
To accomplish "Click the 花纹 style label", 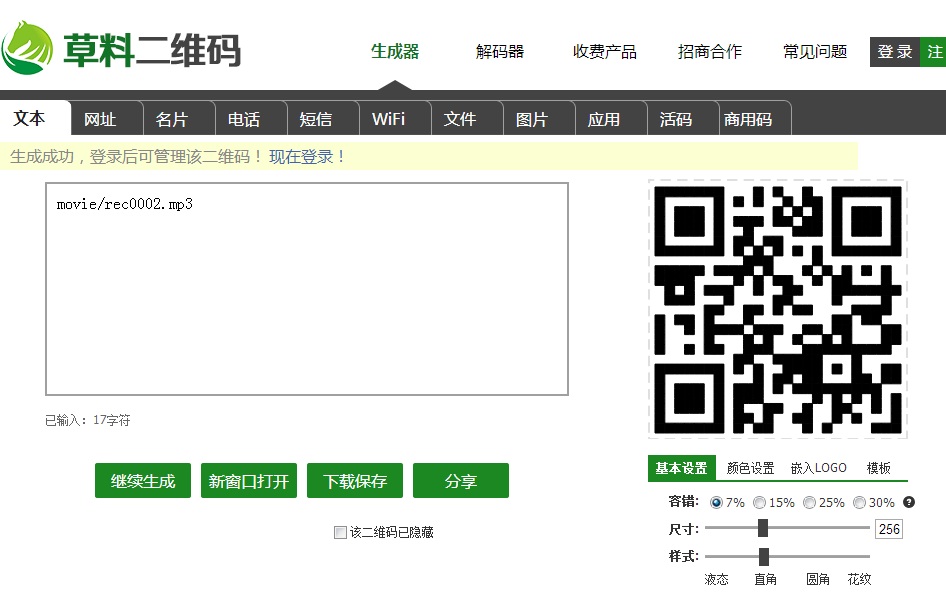I will point(859,579).
